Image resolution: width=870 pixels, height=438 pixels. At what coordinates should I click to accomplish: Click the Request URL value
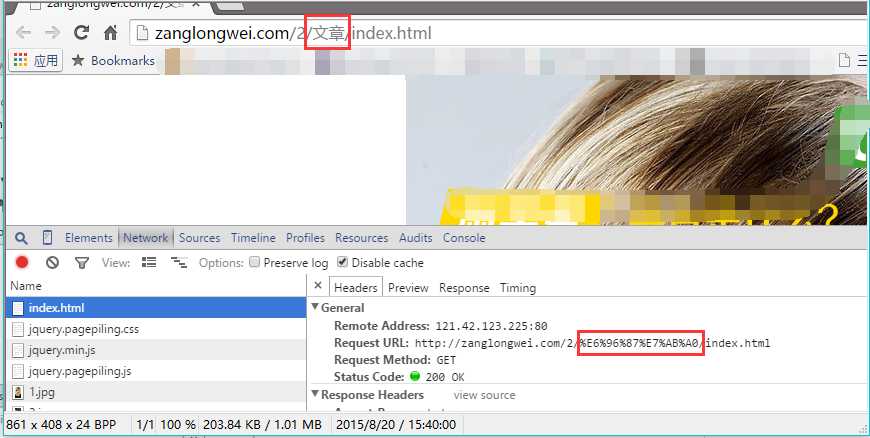[x=593, y=343]
